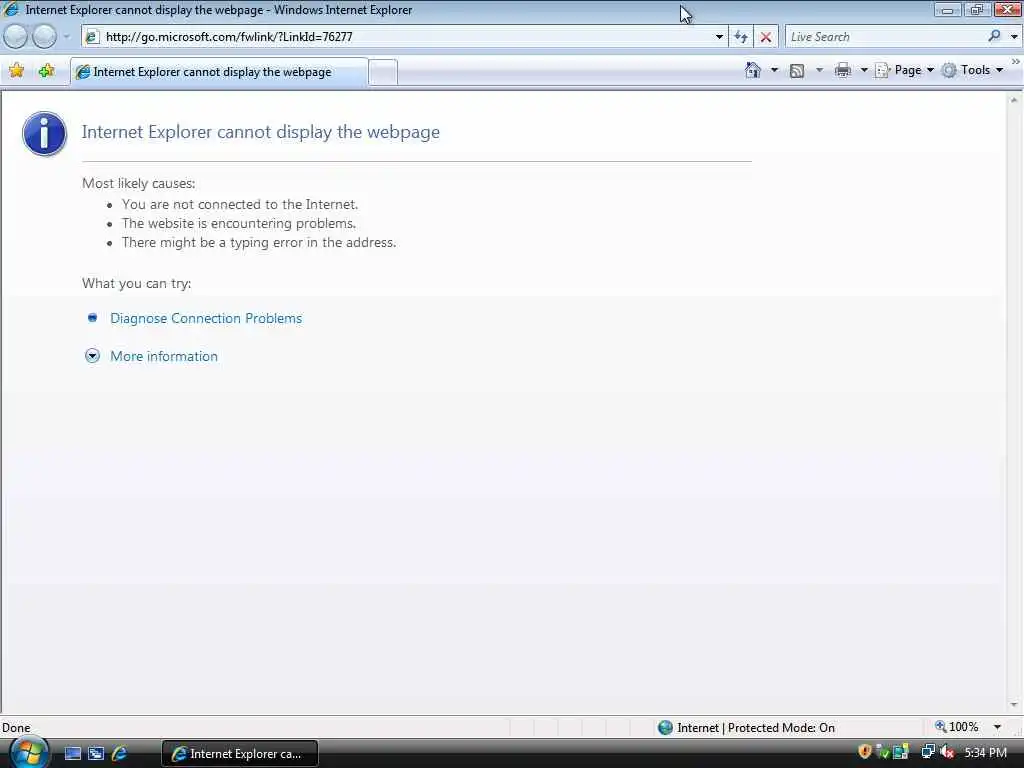Click the Refresh button
This screenshot has width=1024, height=768.
(x=741, y=37)
